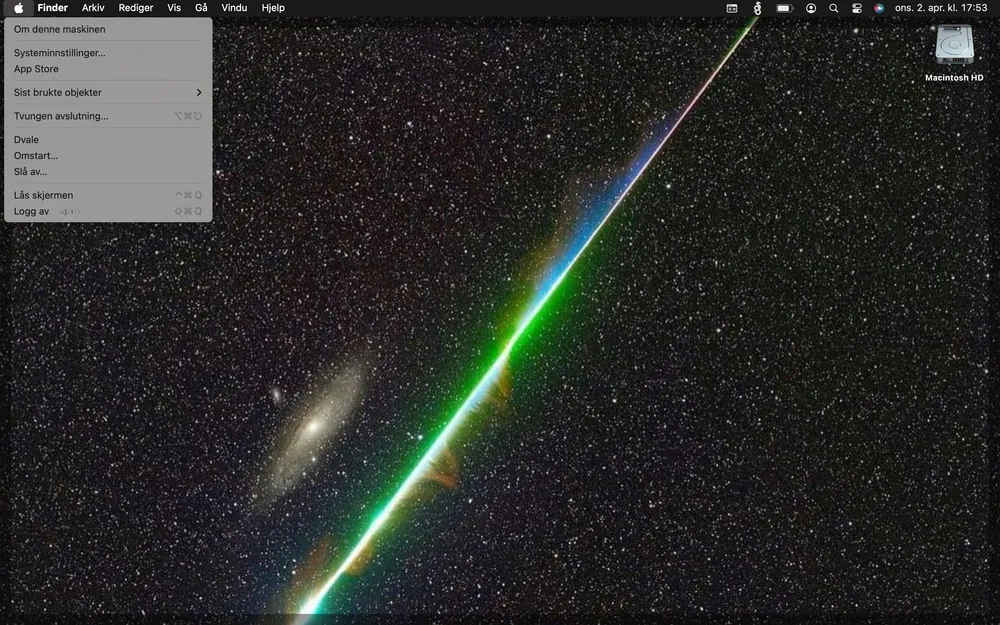
Task: Open the Arkiv menu
Action: pos(93,8)
